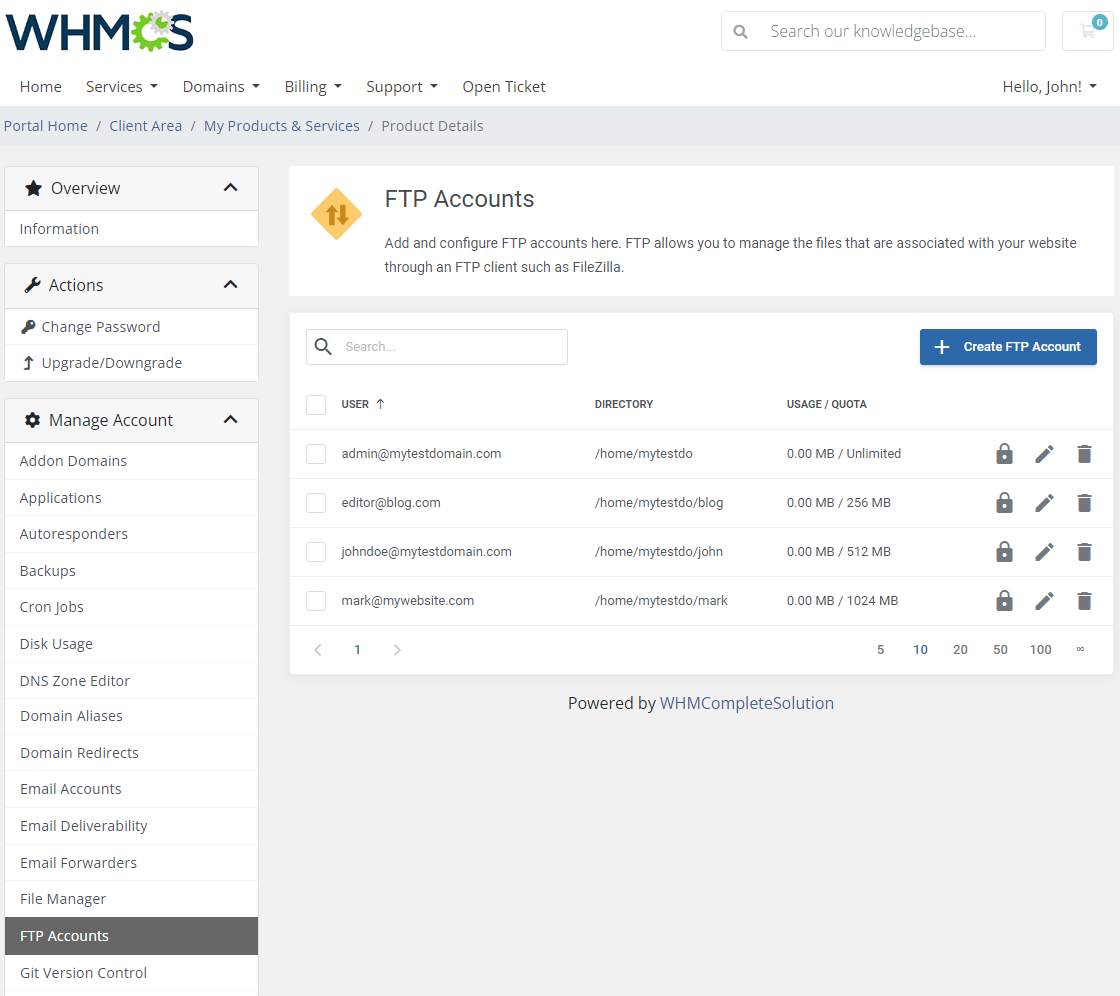Image resolution: width=1120 pixels, height=996 pixels.
Task: Show 20 entries per page
Action: (x=960, y=649)
